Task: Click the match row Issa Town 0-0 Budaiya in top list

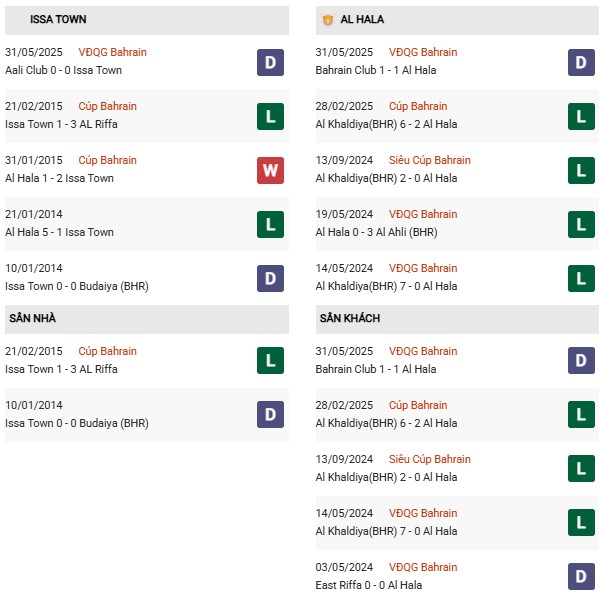Action: (147, 278)
